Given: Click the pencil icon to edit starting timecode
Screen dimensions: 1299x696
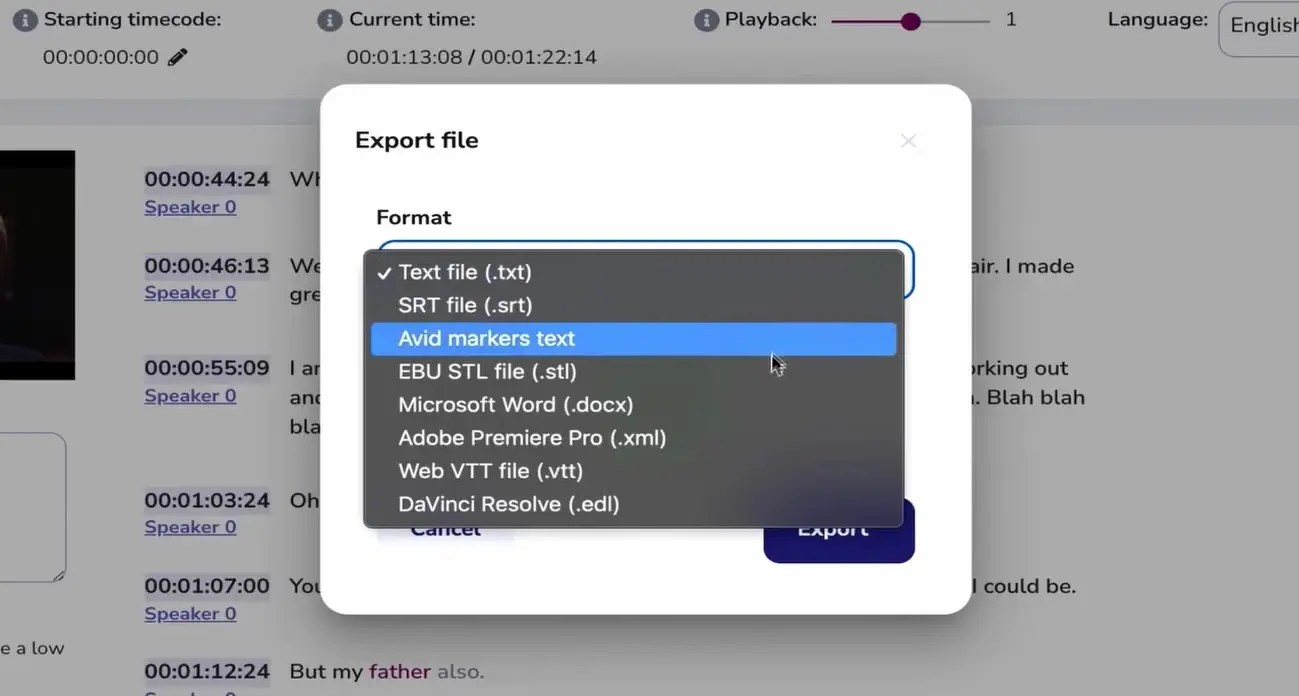Looking at the screenshot, I should tap(176, 57).
